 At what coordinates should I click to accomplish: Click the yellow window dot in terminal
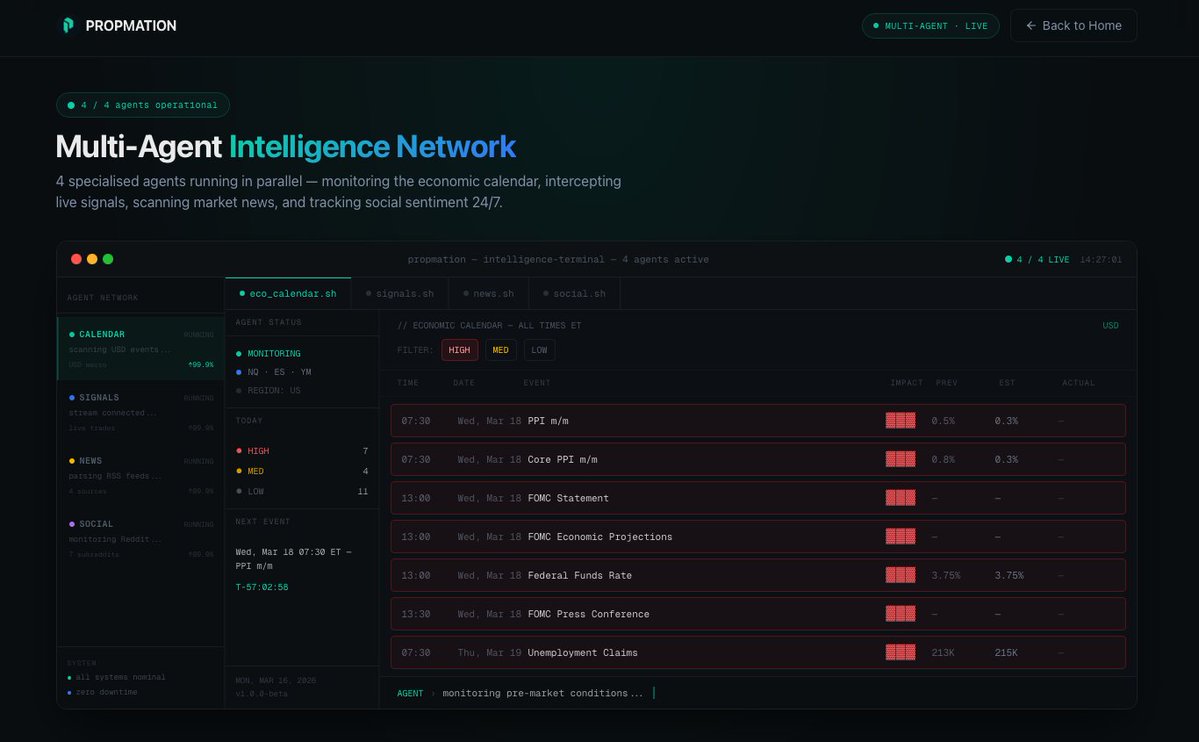tap(92, 259)
